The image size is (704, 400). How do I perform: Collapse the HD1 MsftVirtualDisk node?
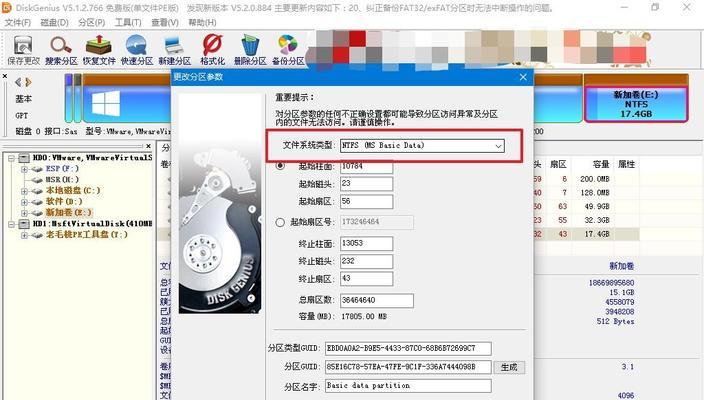(12, 224)
